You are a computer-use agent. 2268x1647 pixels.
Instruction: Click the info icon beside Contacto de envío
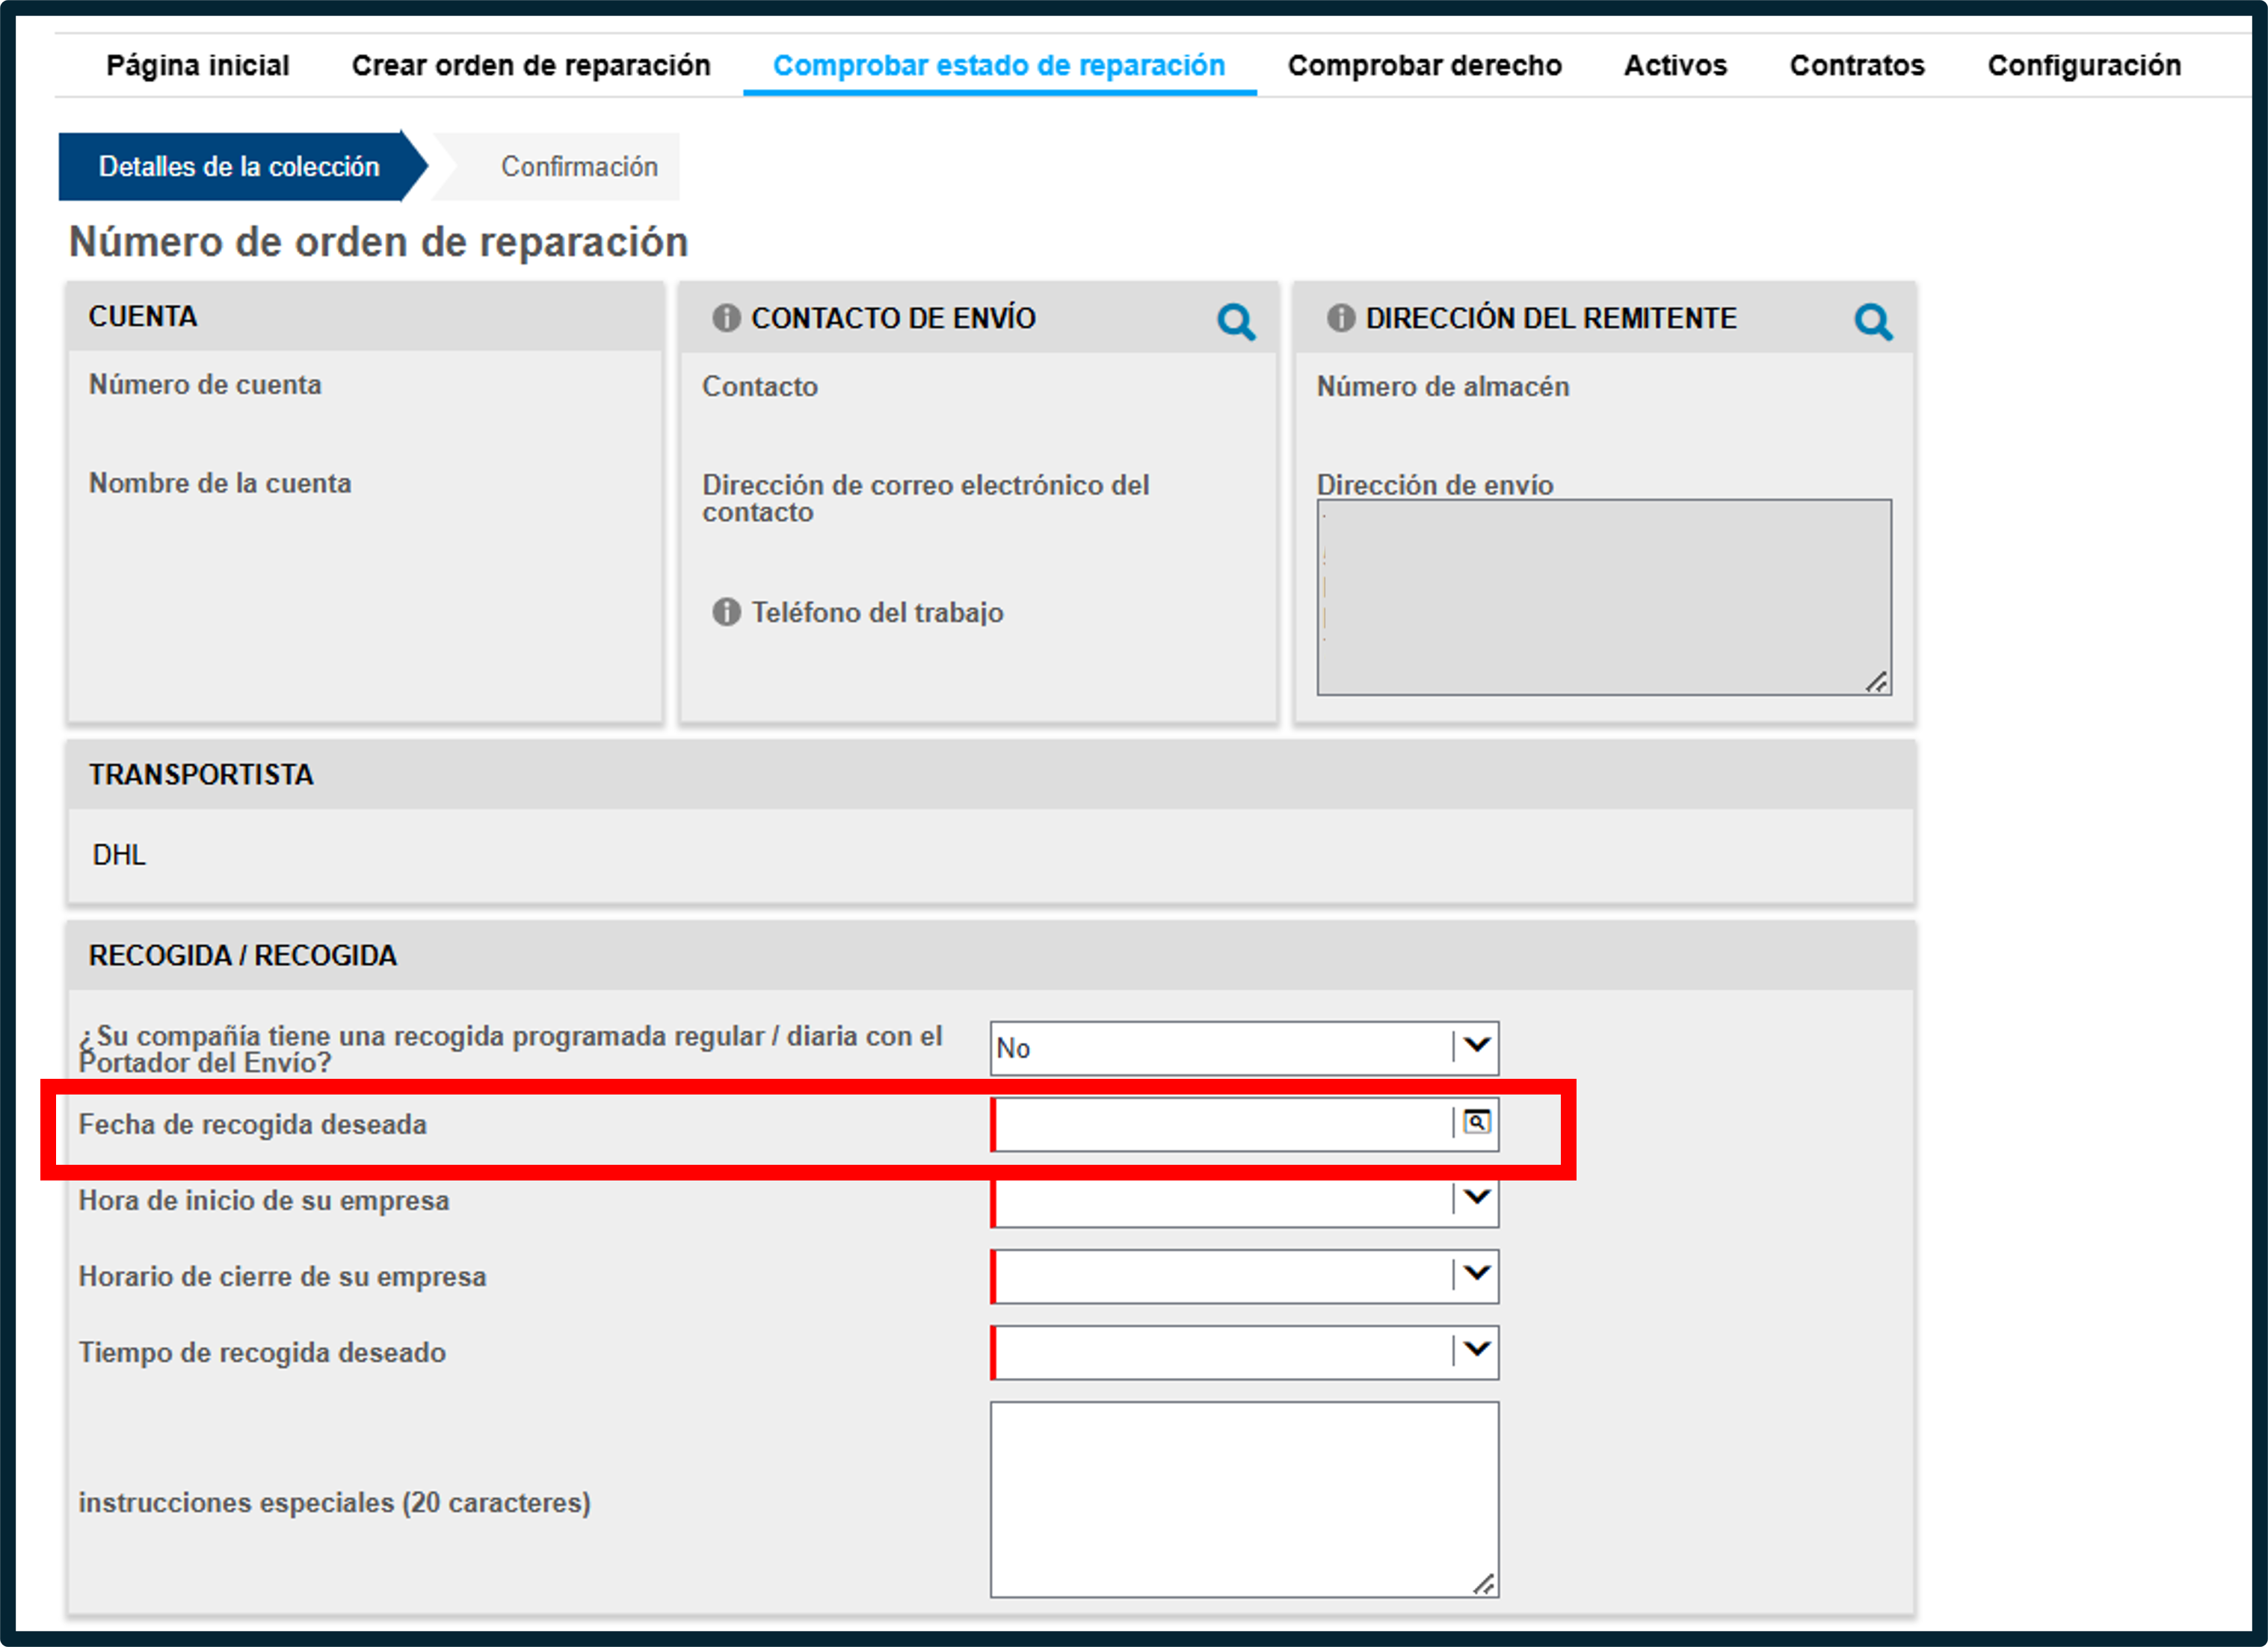click(x=726, y=318)
